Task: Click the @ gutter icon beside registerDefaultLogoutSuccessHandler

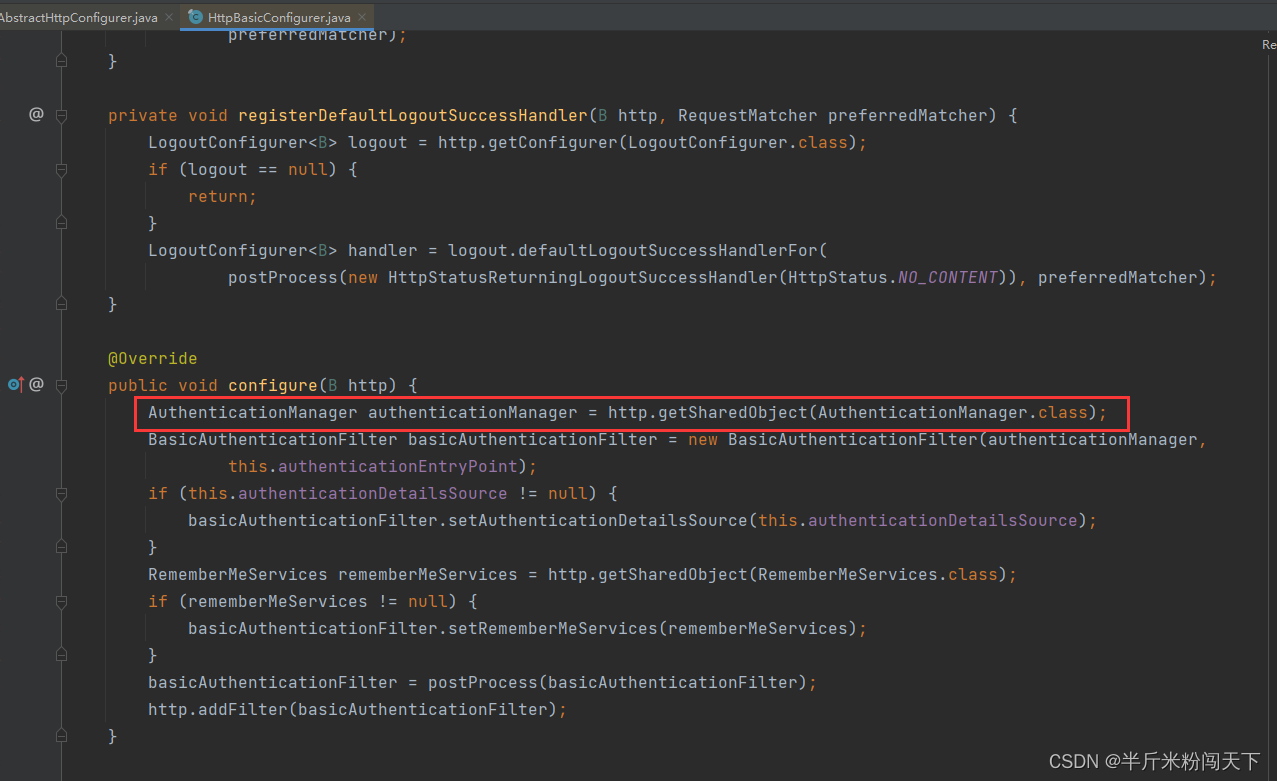Action: pos(36,114)
